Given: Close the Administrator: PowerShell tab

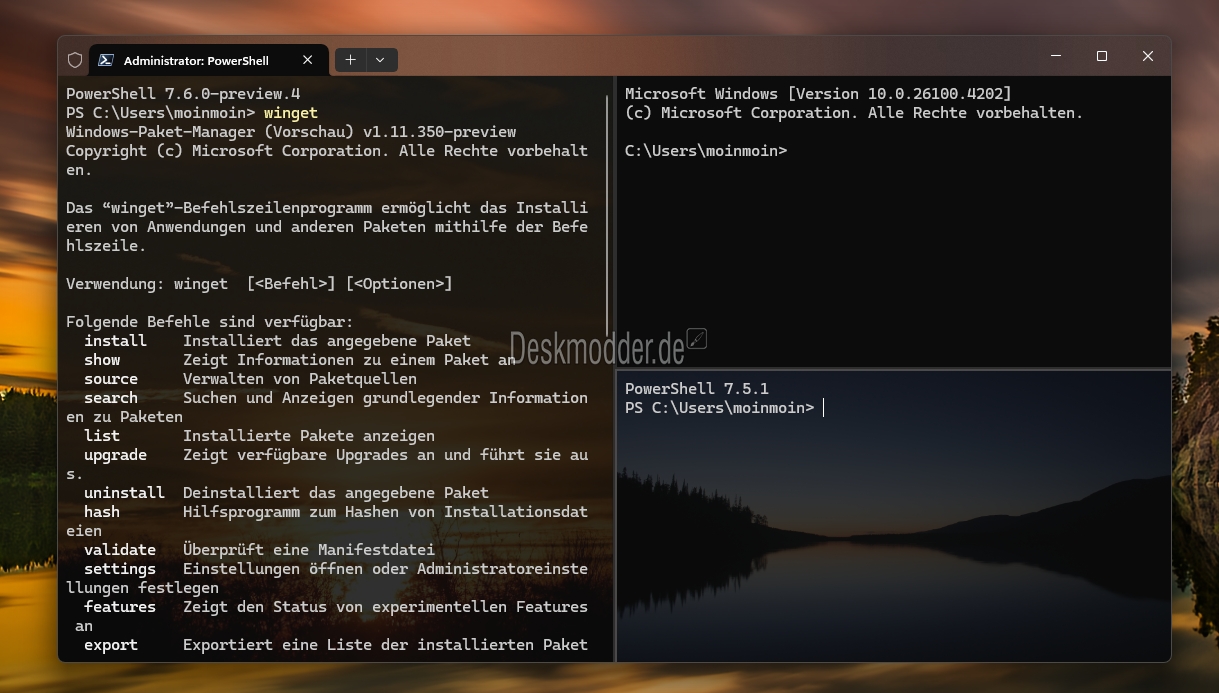Looking at the screenshot, I should [x=308, y=60].
